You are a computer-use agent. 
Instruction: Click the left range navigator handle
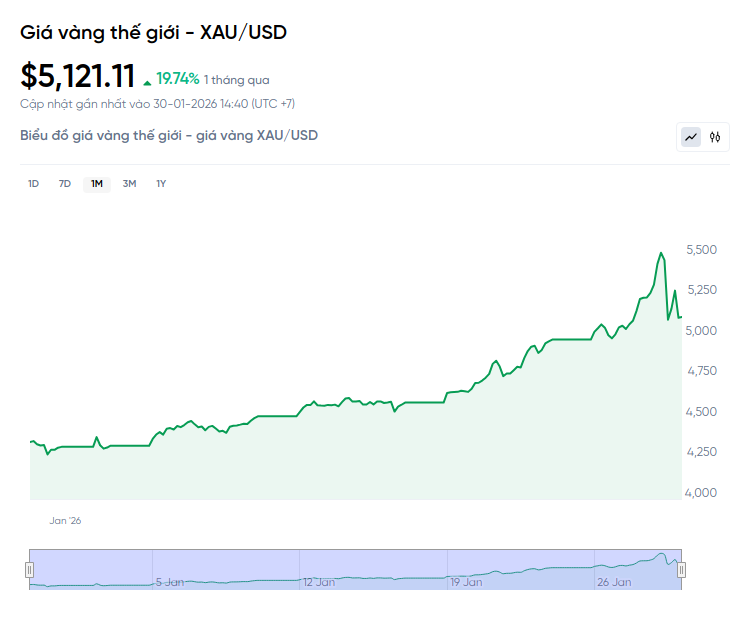pos(29,570)
